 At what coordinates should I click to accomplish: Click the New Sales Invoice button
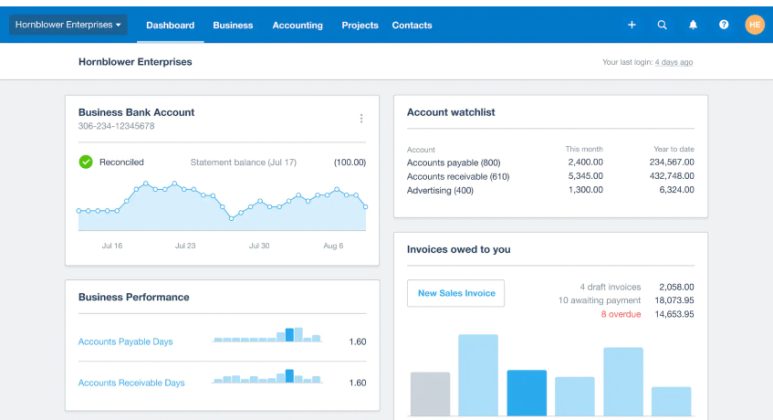coord(456,293)
